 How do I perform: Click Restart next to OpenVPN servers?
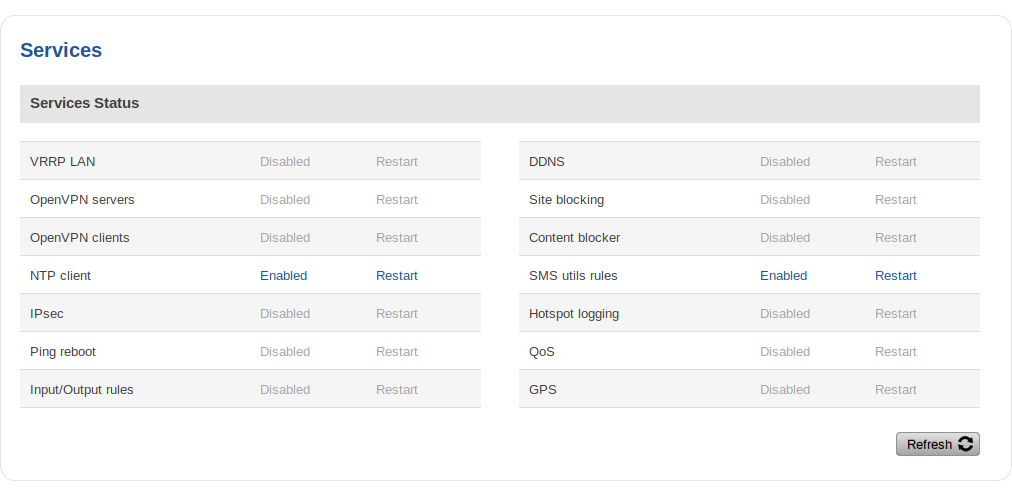pos(397,200)
